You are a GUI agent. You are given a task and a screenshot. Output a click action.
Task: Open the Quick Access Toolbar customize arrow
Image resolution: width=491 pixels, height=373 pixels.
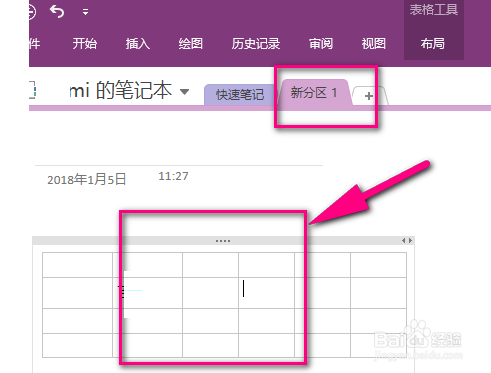click(x=86, y=12)
